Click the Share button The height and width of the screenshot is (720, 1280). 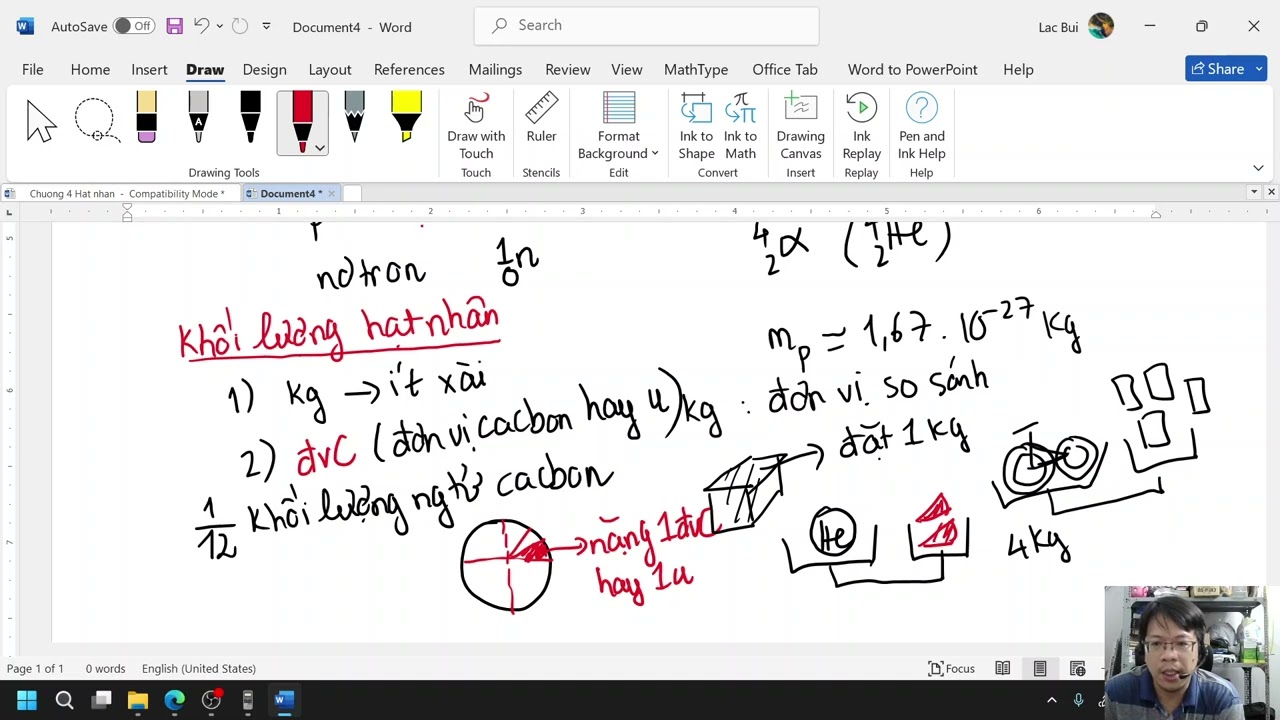(1225, 69)
